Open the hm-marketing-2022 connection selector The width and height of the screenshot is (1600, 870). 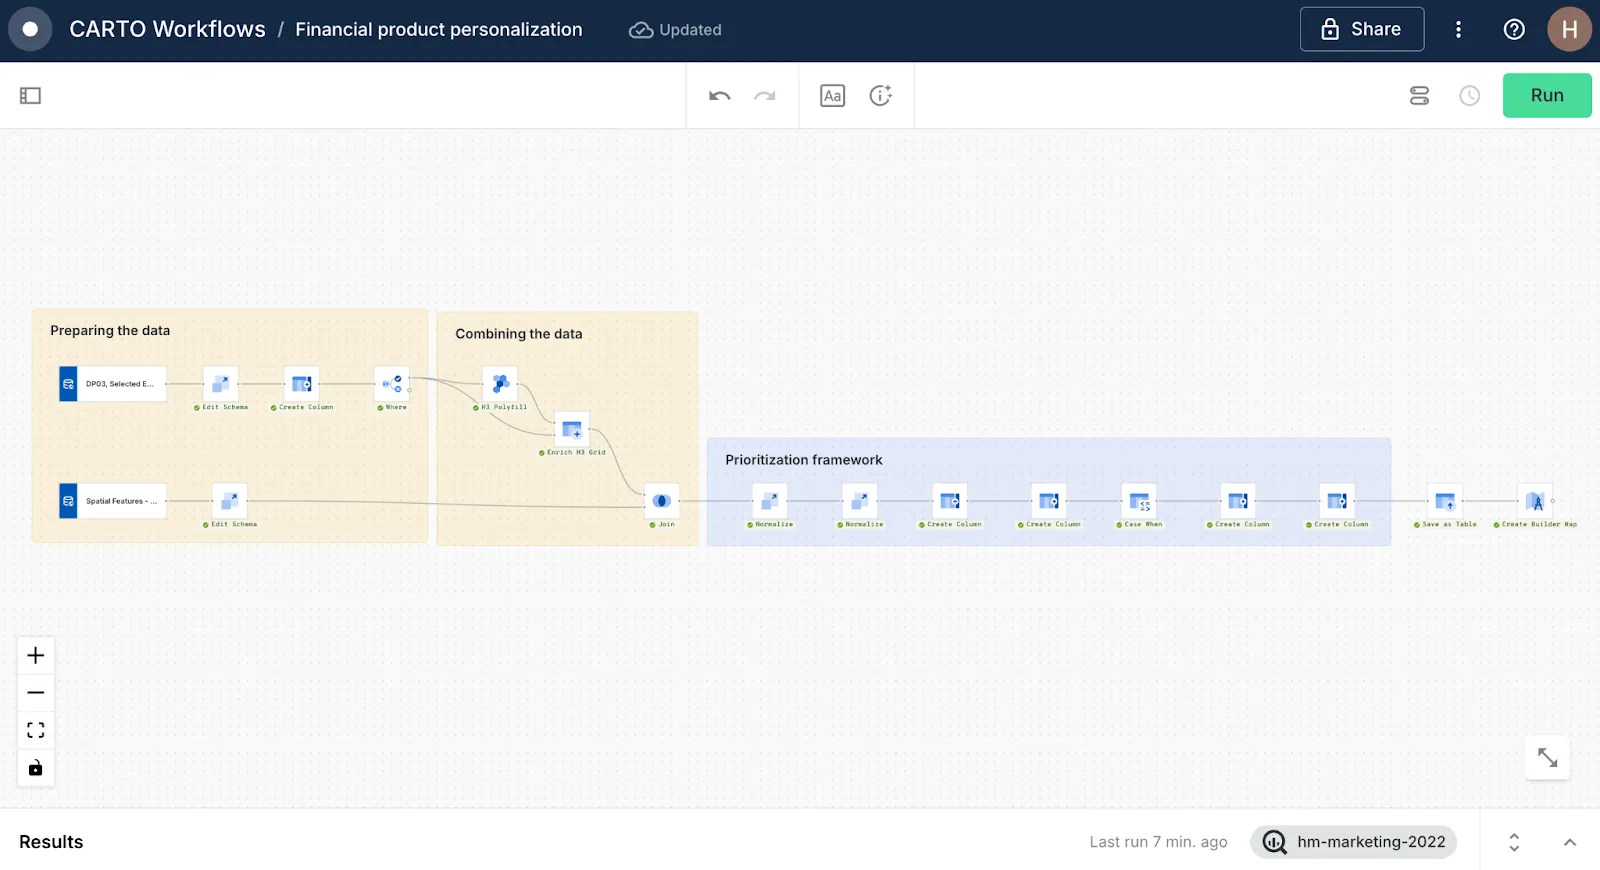(1353, 842)
